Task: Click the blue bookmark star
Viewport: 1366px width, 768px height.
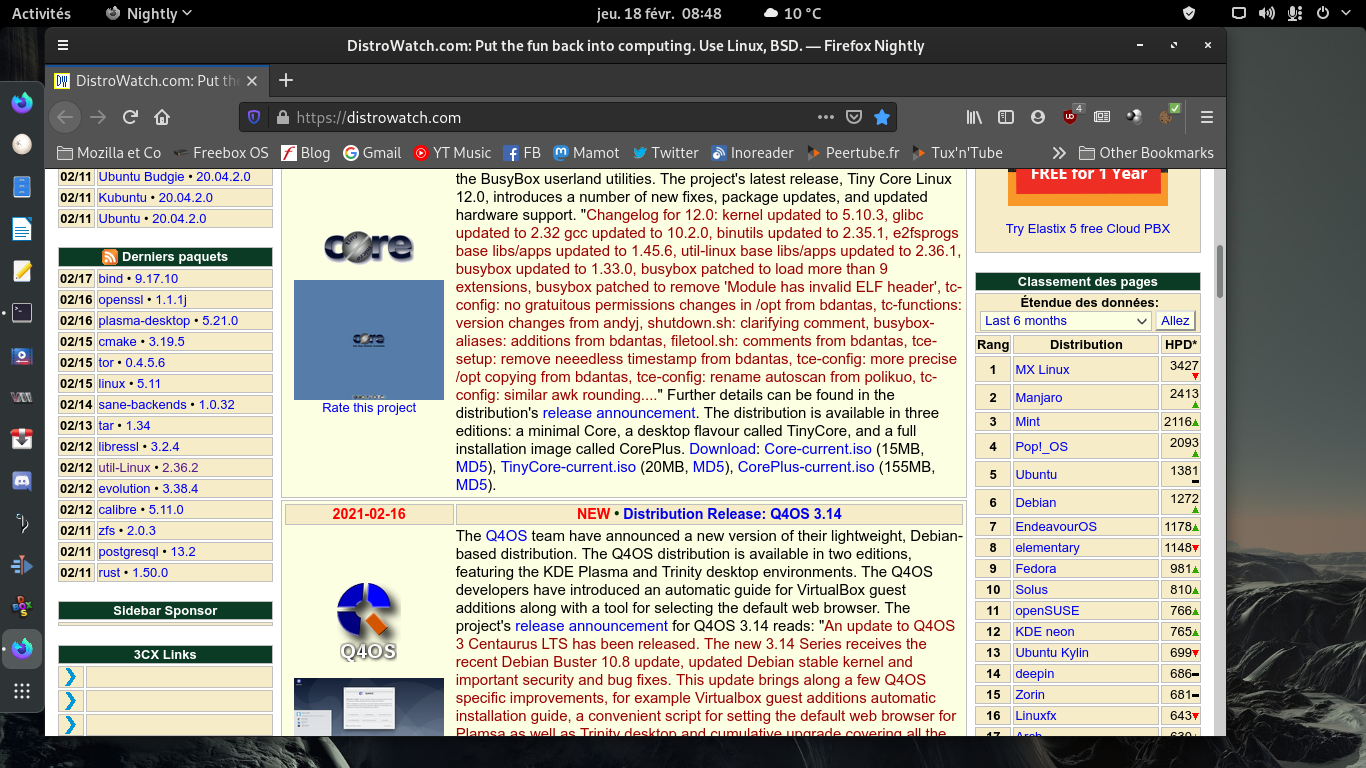Action: (x=881, y=117)
